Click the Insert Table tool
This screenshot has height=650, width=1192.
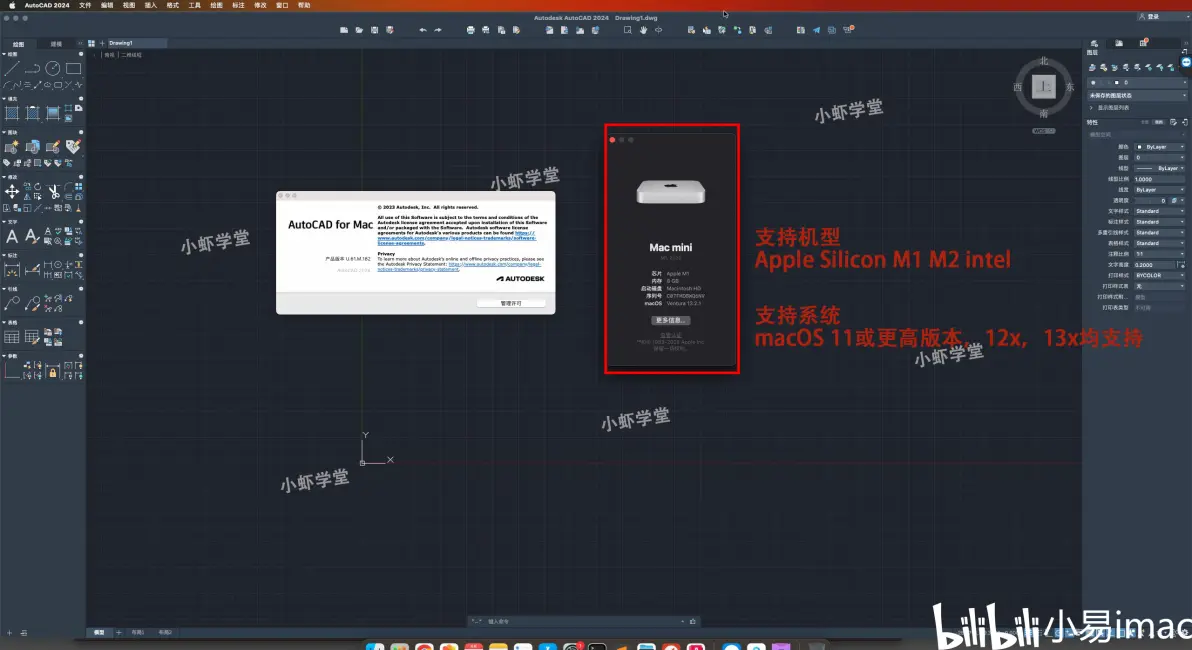[x=12, y=336]
